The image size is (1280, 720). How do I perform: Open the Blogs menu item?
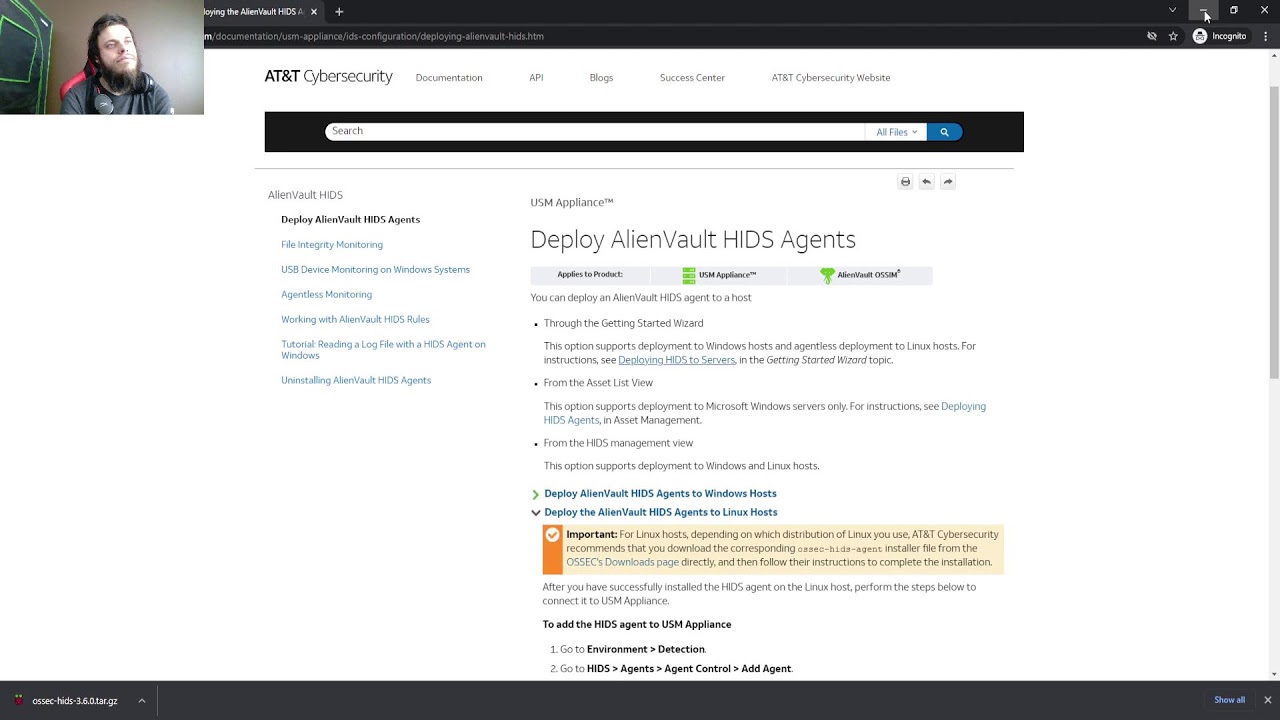click(601, 77)
